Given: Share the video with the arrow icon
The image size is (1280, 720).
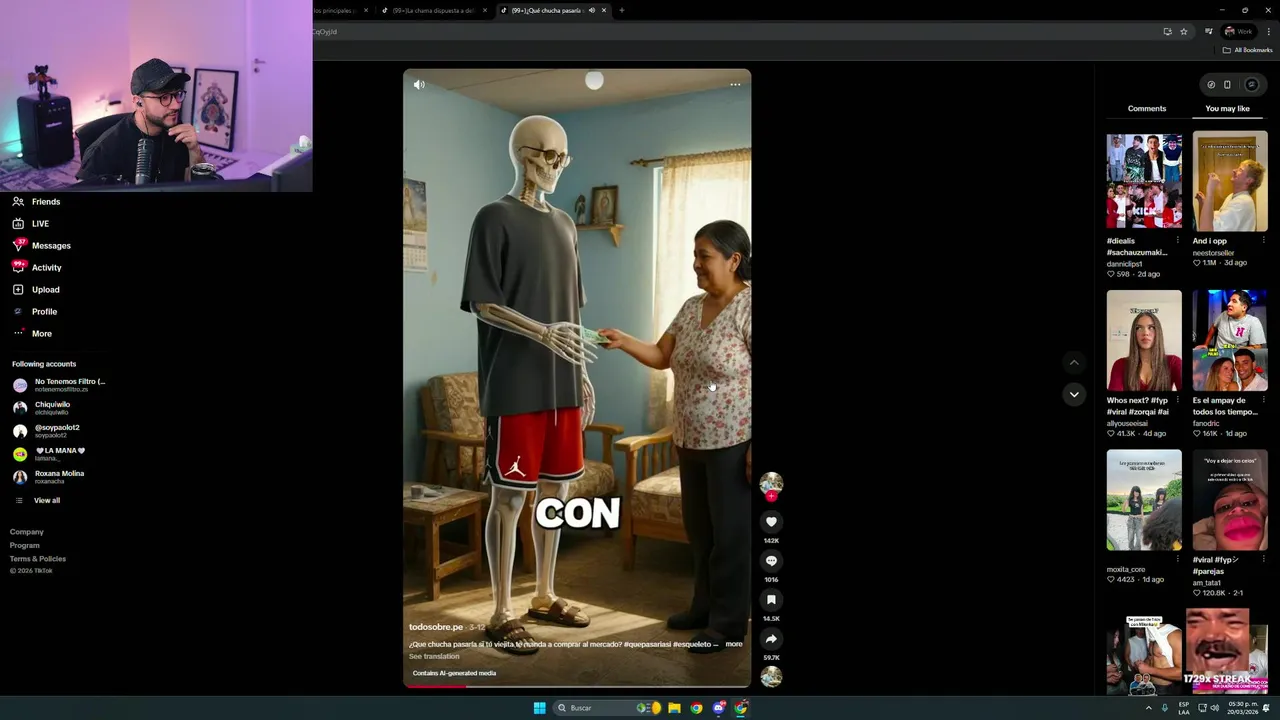Looking at the screenshot, I should pos(771,639).
